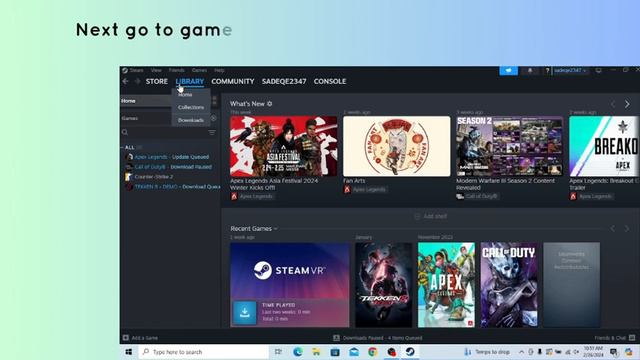Launch Microsoft Edge from taskbar
This screenshot has height=360, width=640.
(x=298, y=352)
